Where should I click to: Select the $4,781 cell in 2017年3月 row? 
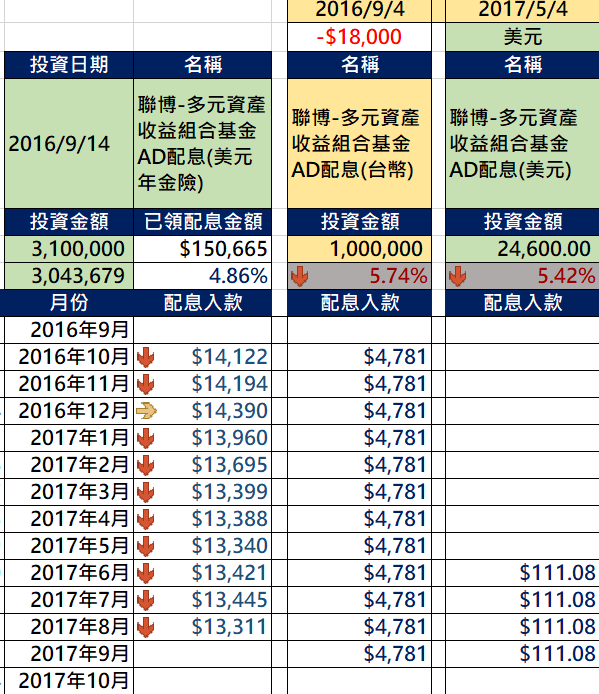click(x=359, y=492)
